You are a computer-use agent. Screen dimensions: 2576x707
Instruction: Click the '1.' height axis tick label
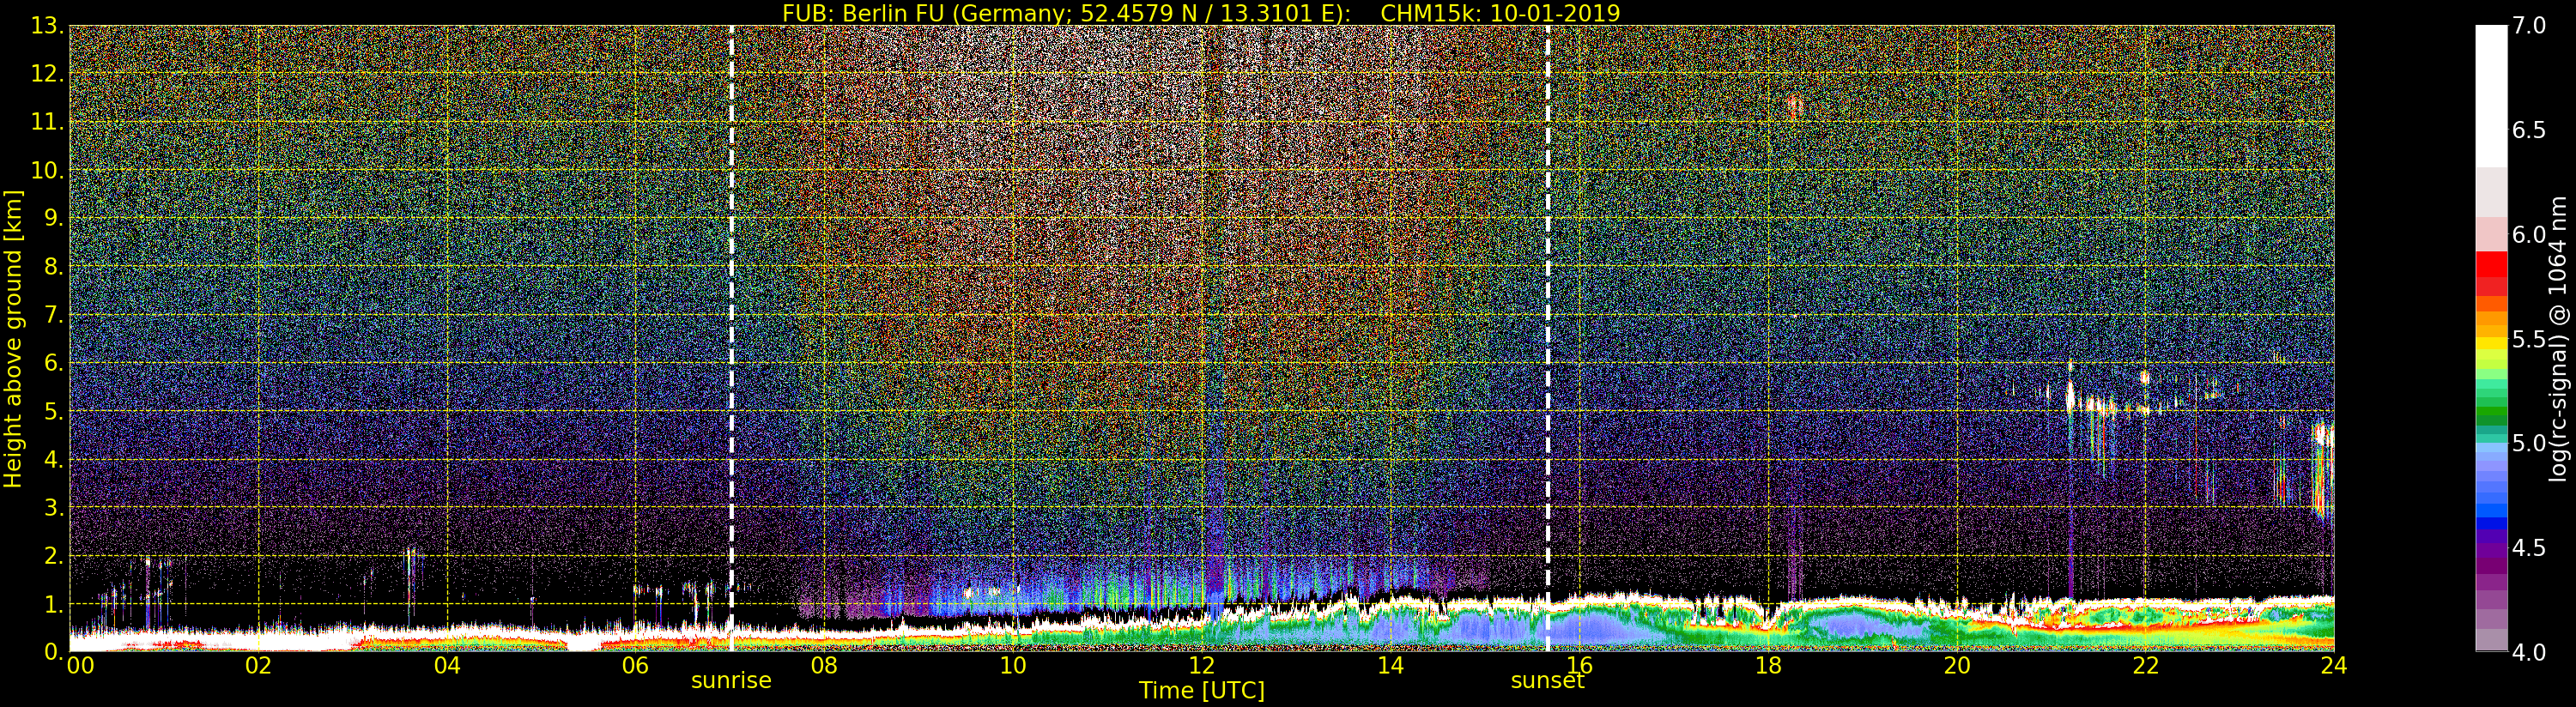54,604
